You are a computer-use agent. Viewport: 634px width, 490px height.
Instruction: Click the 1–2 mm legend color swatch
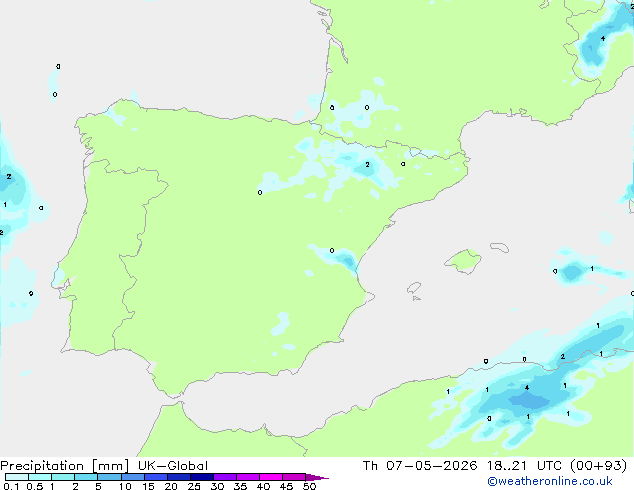tap(63, 477)
